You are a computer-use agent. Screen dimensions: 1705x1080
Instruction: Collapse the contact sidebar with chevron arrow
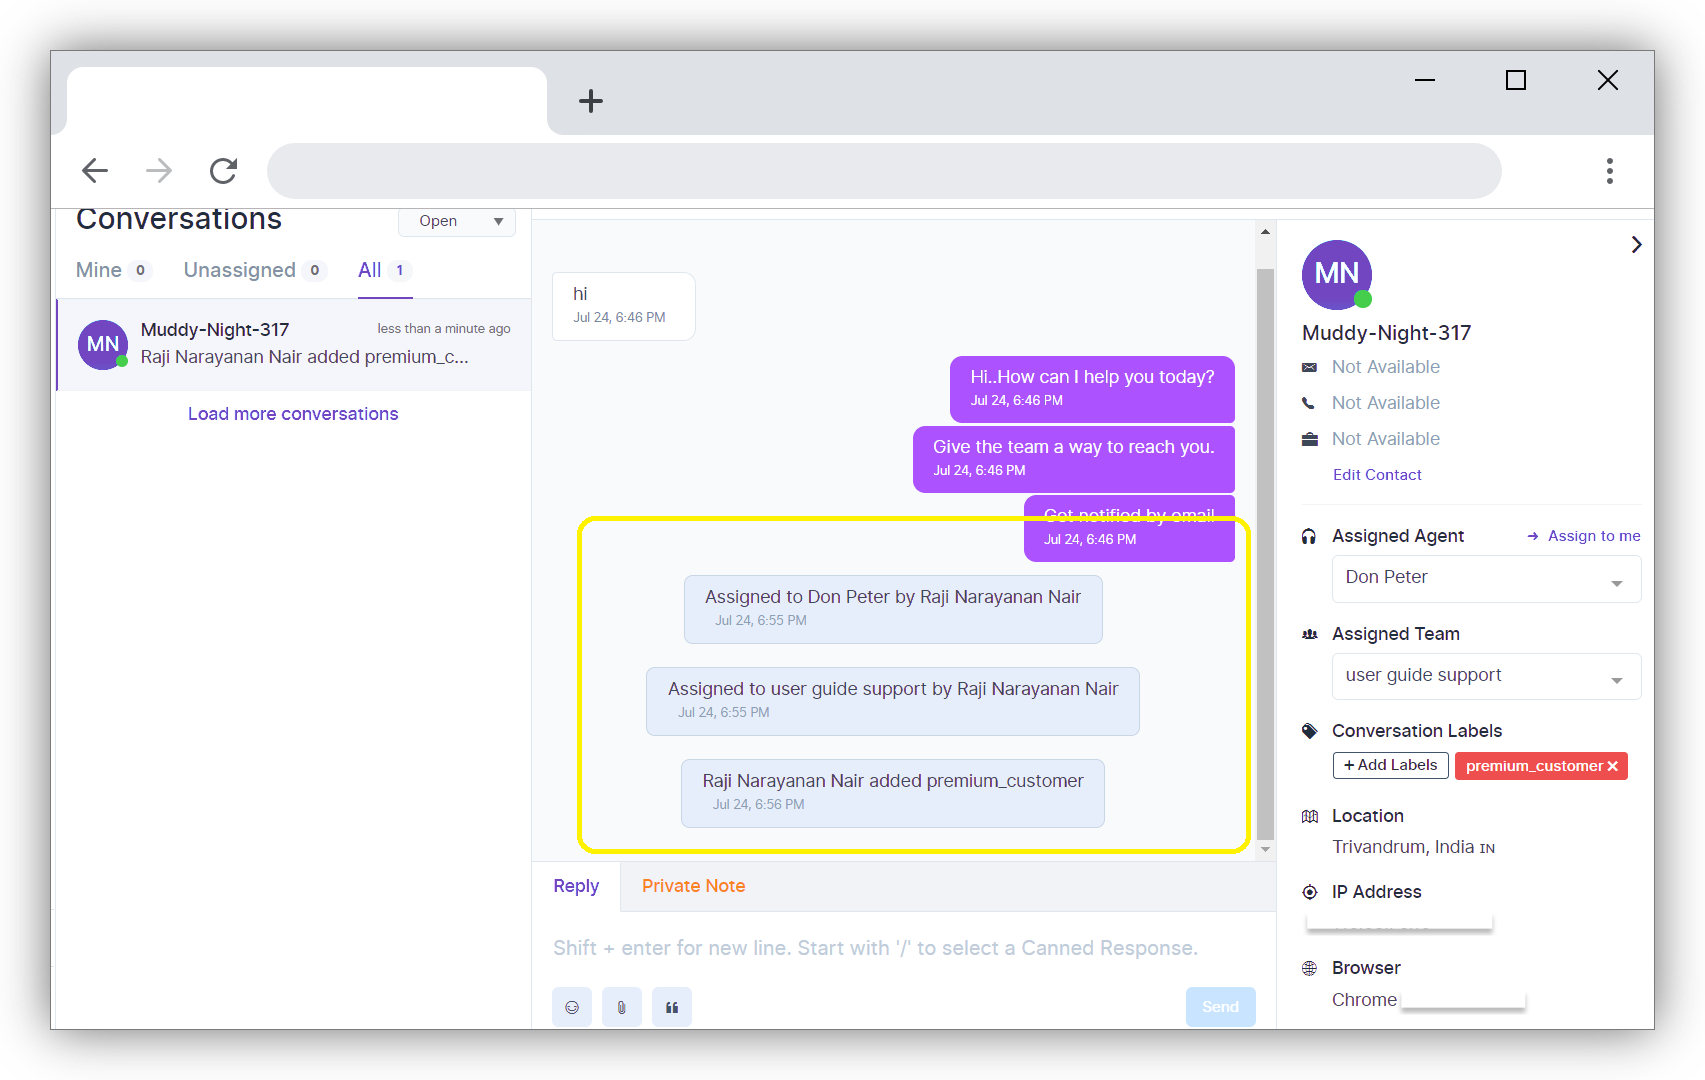[x=1636, y=245]
